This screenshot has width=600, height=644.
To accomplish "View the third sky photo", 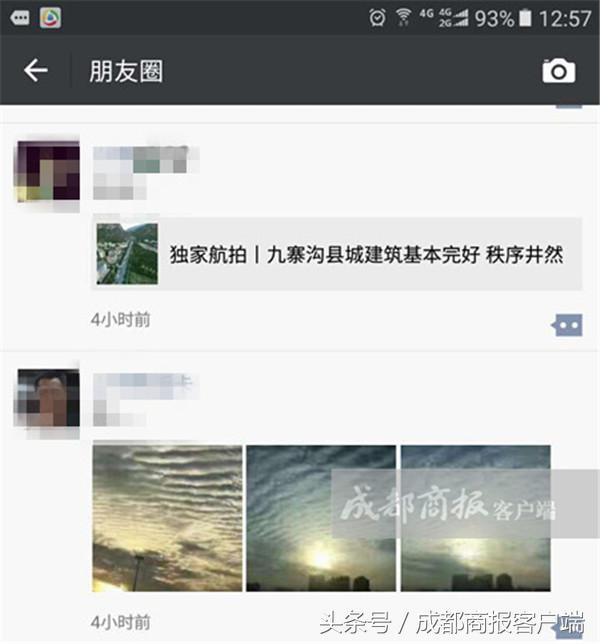I will 476,518.
